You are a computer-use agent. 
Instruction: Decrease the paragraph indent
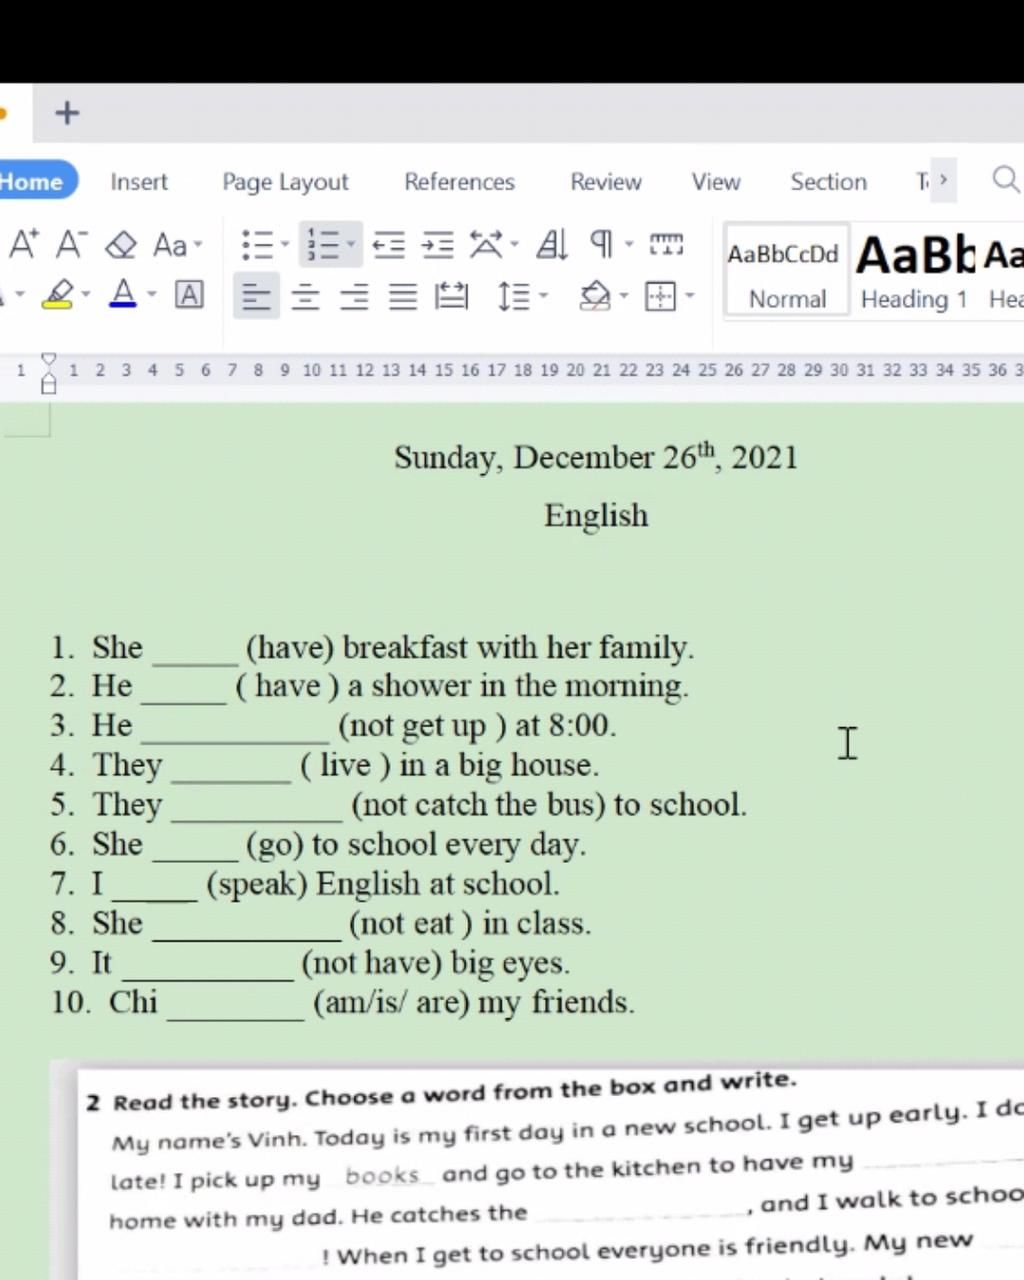[x=389, y=244]
